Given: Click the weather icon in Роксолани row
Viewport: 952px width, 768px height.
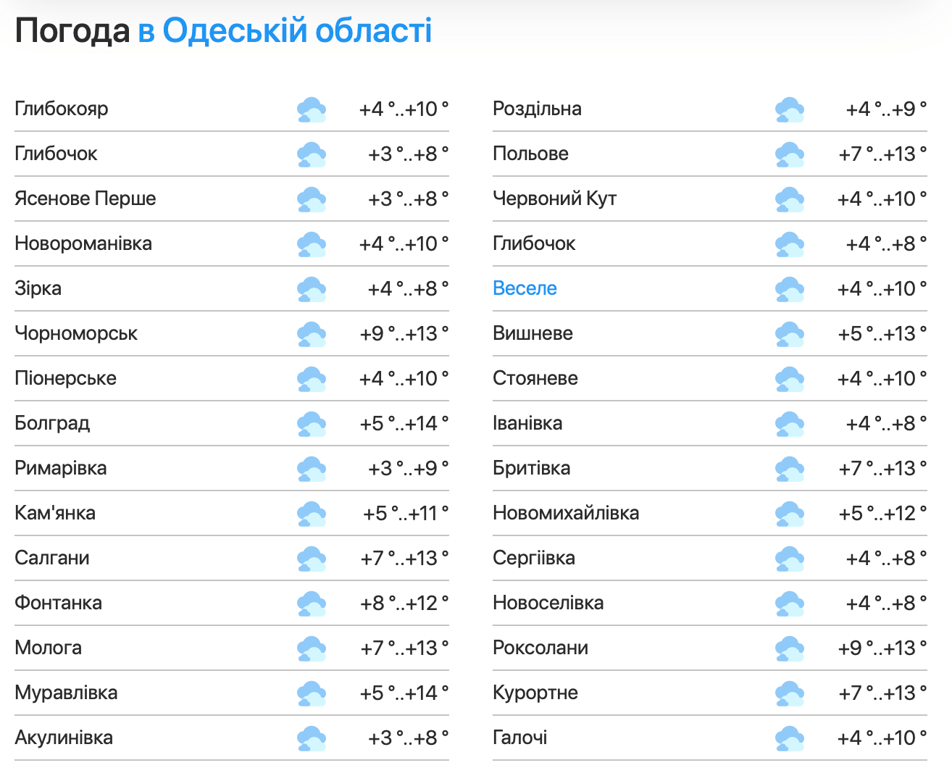Looking at the screenshot, I should point(789,649).
